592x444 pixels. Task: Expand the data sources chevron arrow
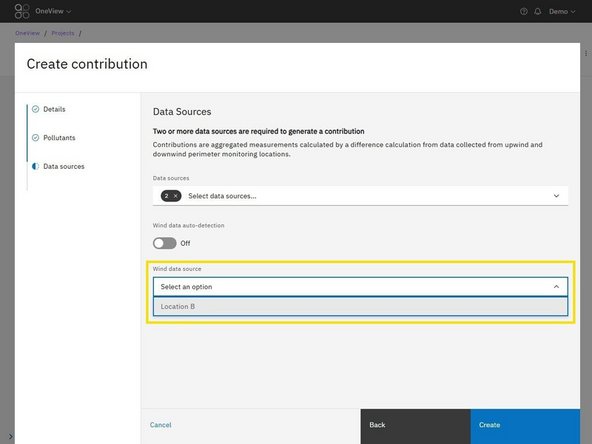tap(557, 196)
